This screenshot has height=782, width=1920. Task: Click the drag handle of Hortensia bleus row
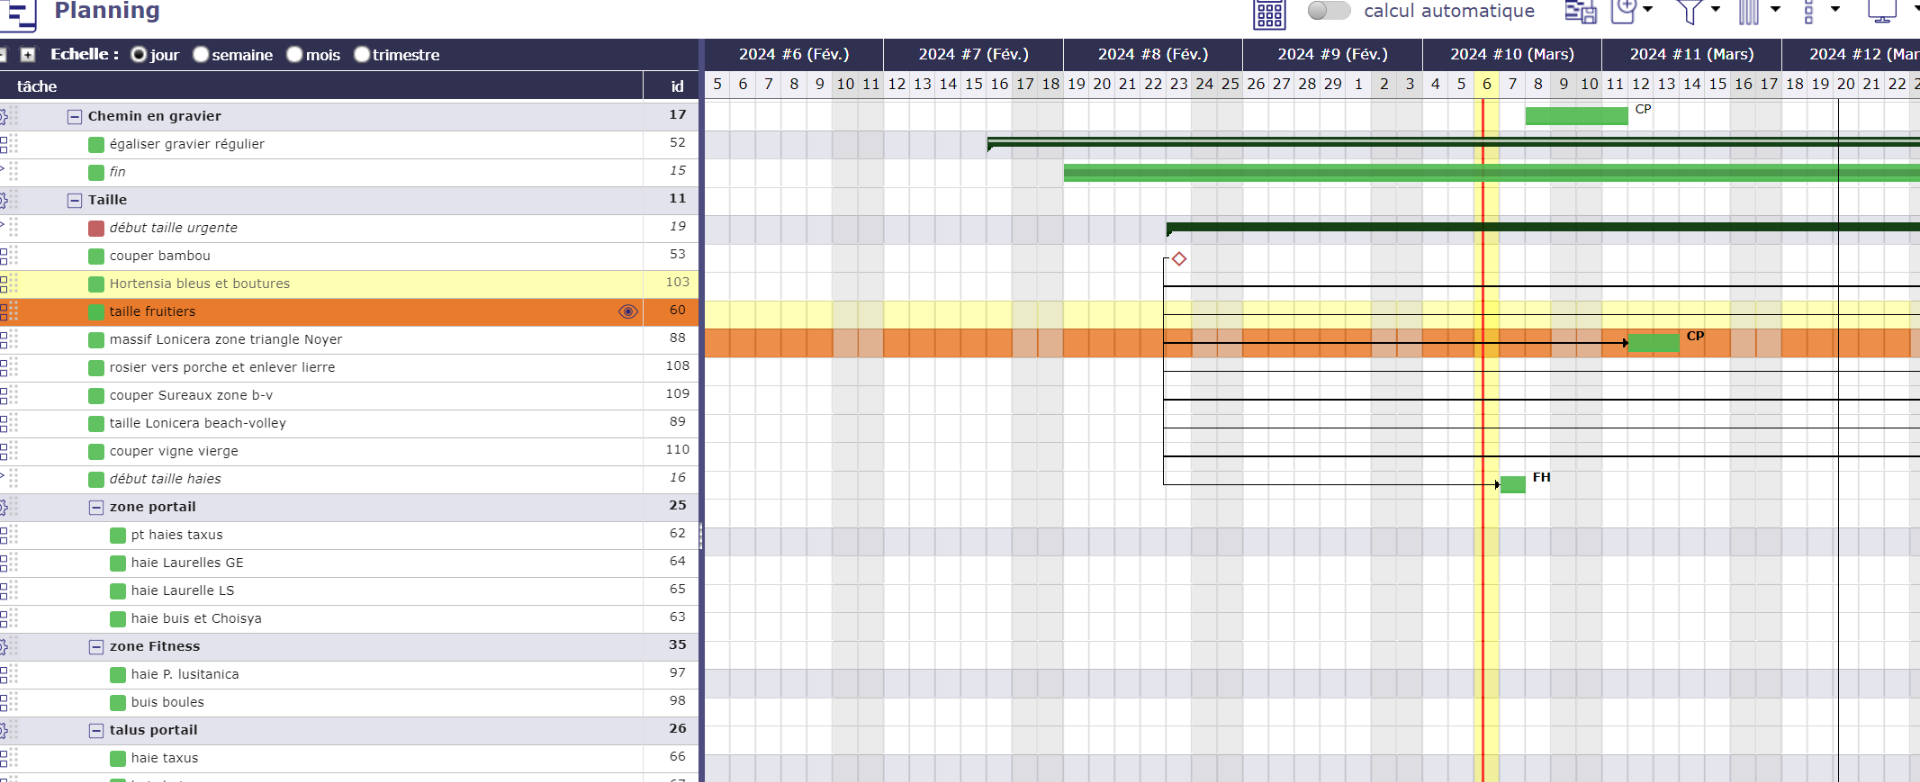12,284
